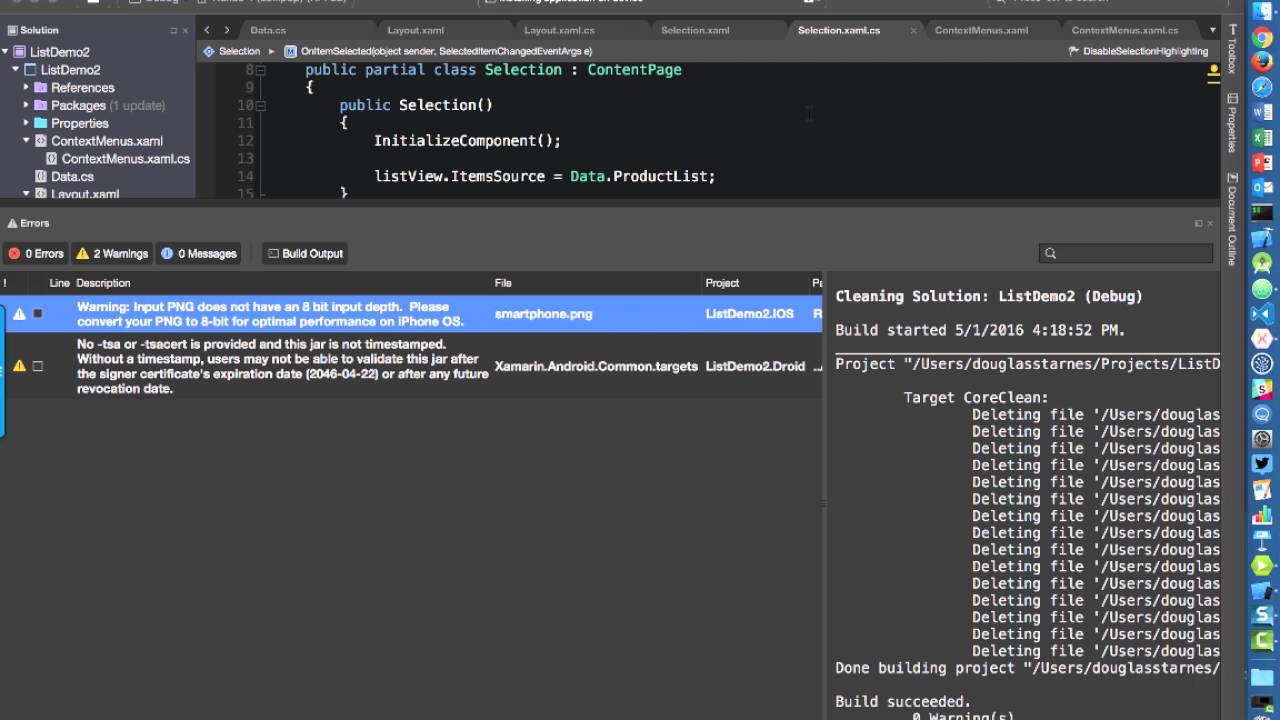
Task: Switch to the ContextMenus.xaml tab
Action: (x=981, y=30)
